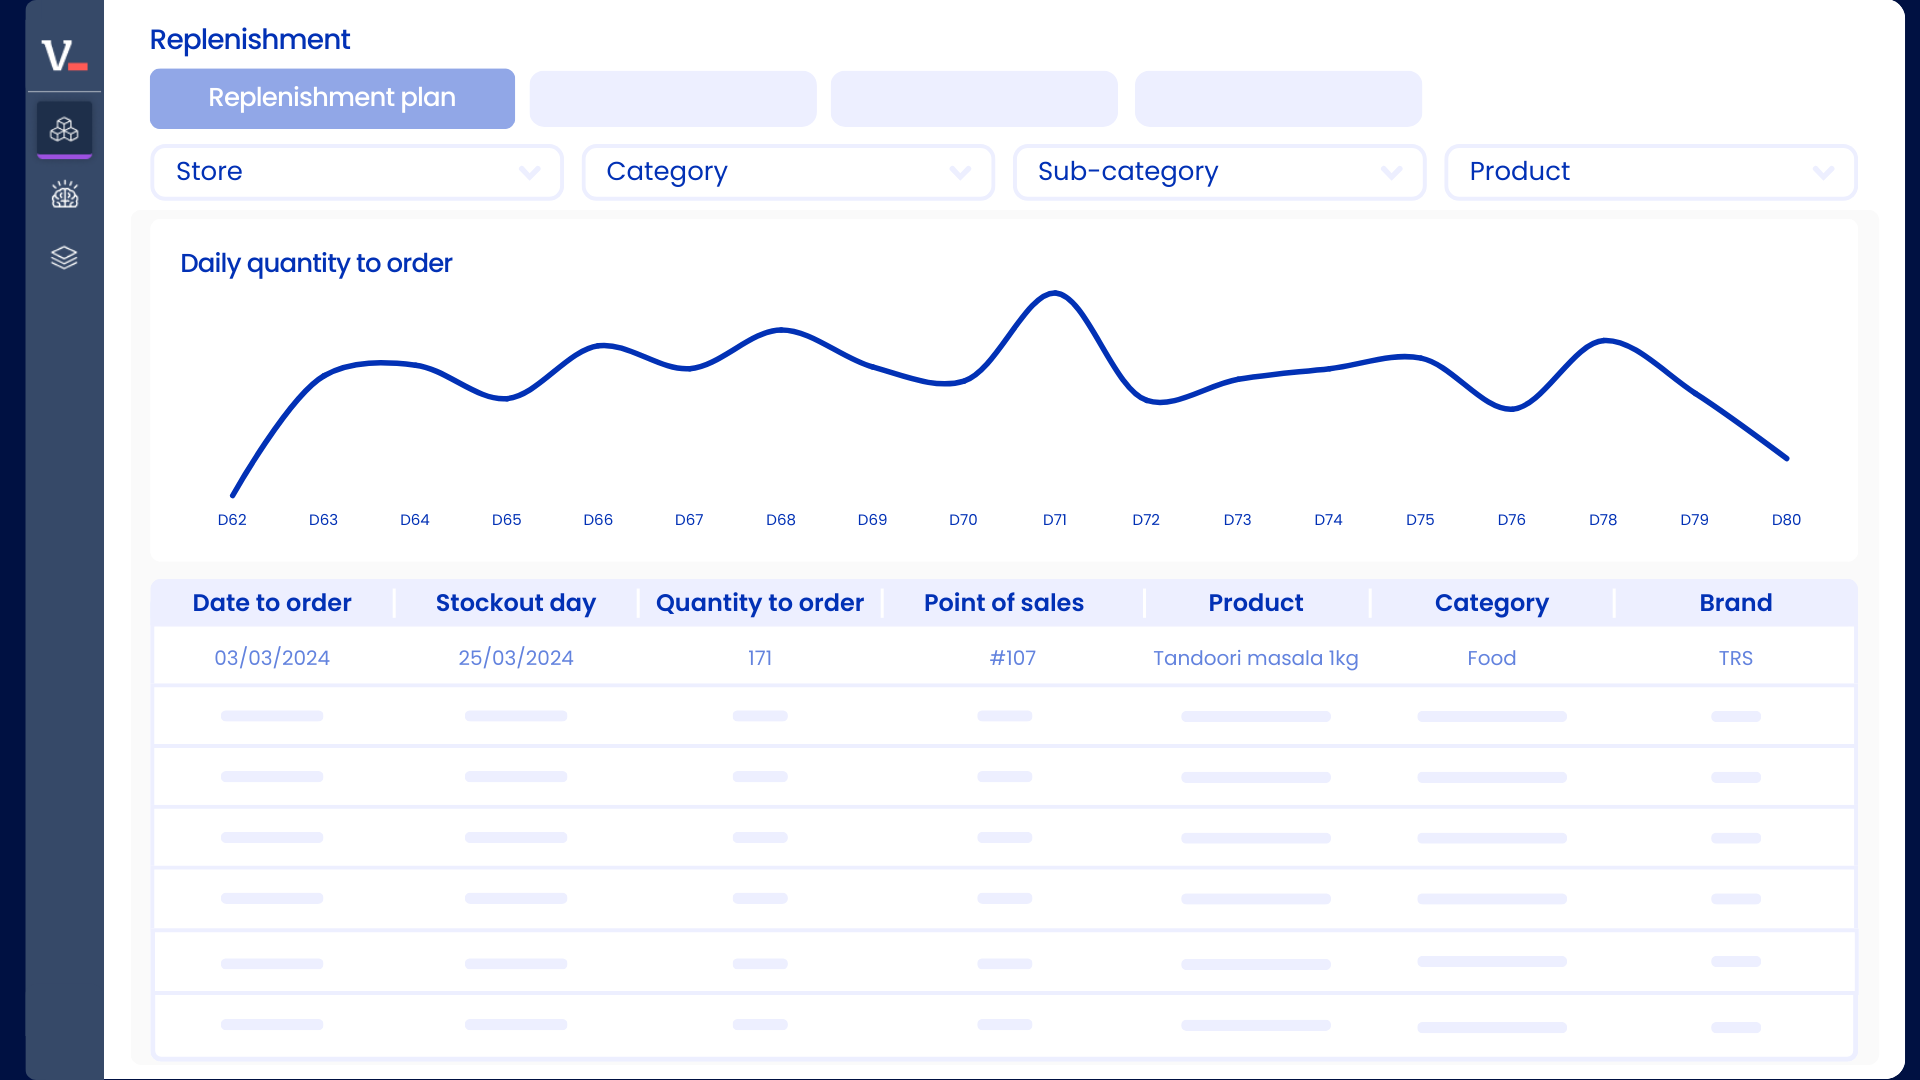Click the D71 peak on the chart
The image size is (1920, 1080).
[x=1055, y=293]
